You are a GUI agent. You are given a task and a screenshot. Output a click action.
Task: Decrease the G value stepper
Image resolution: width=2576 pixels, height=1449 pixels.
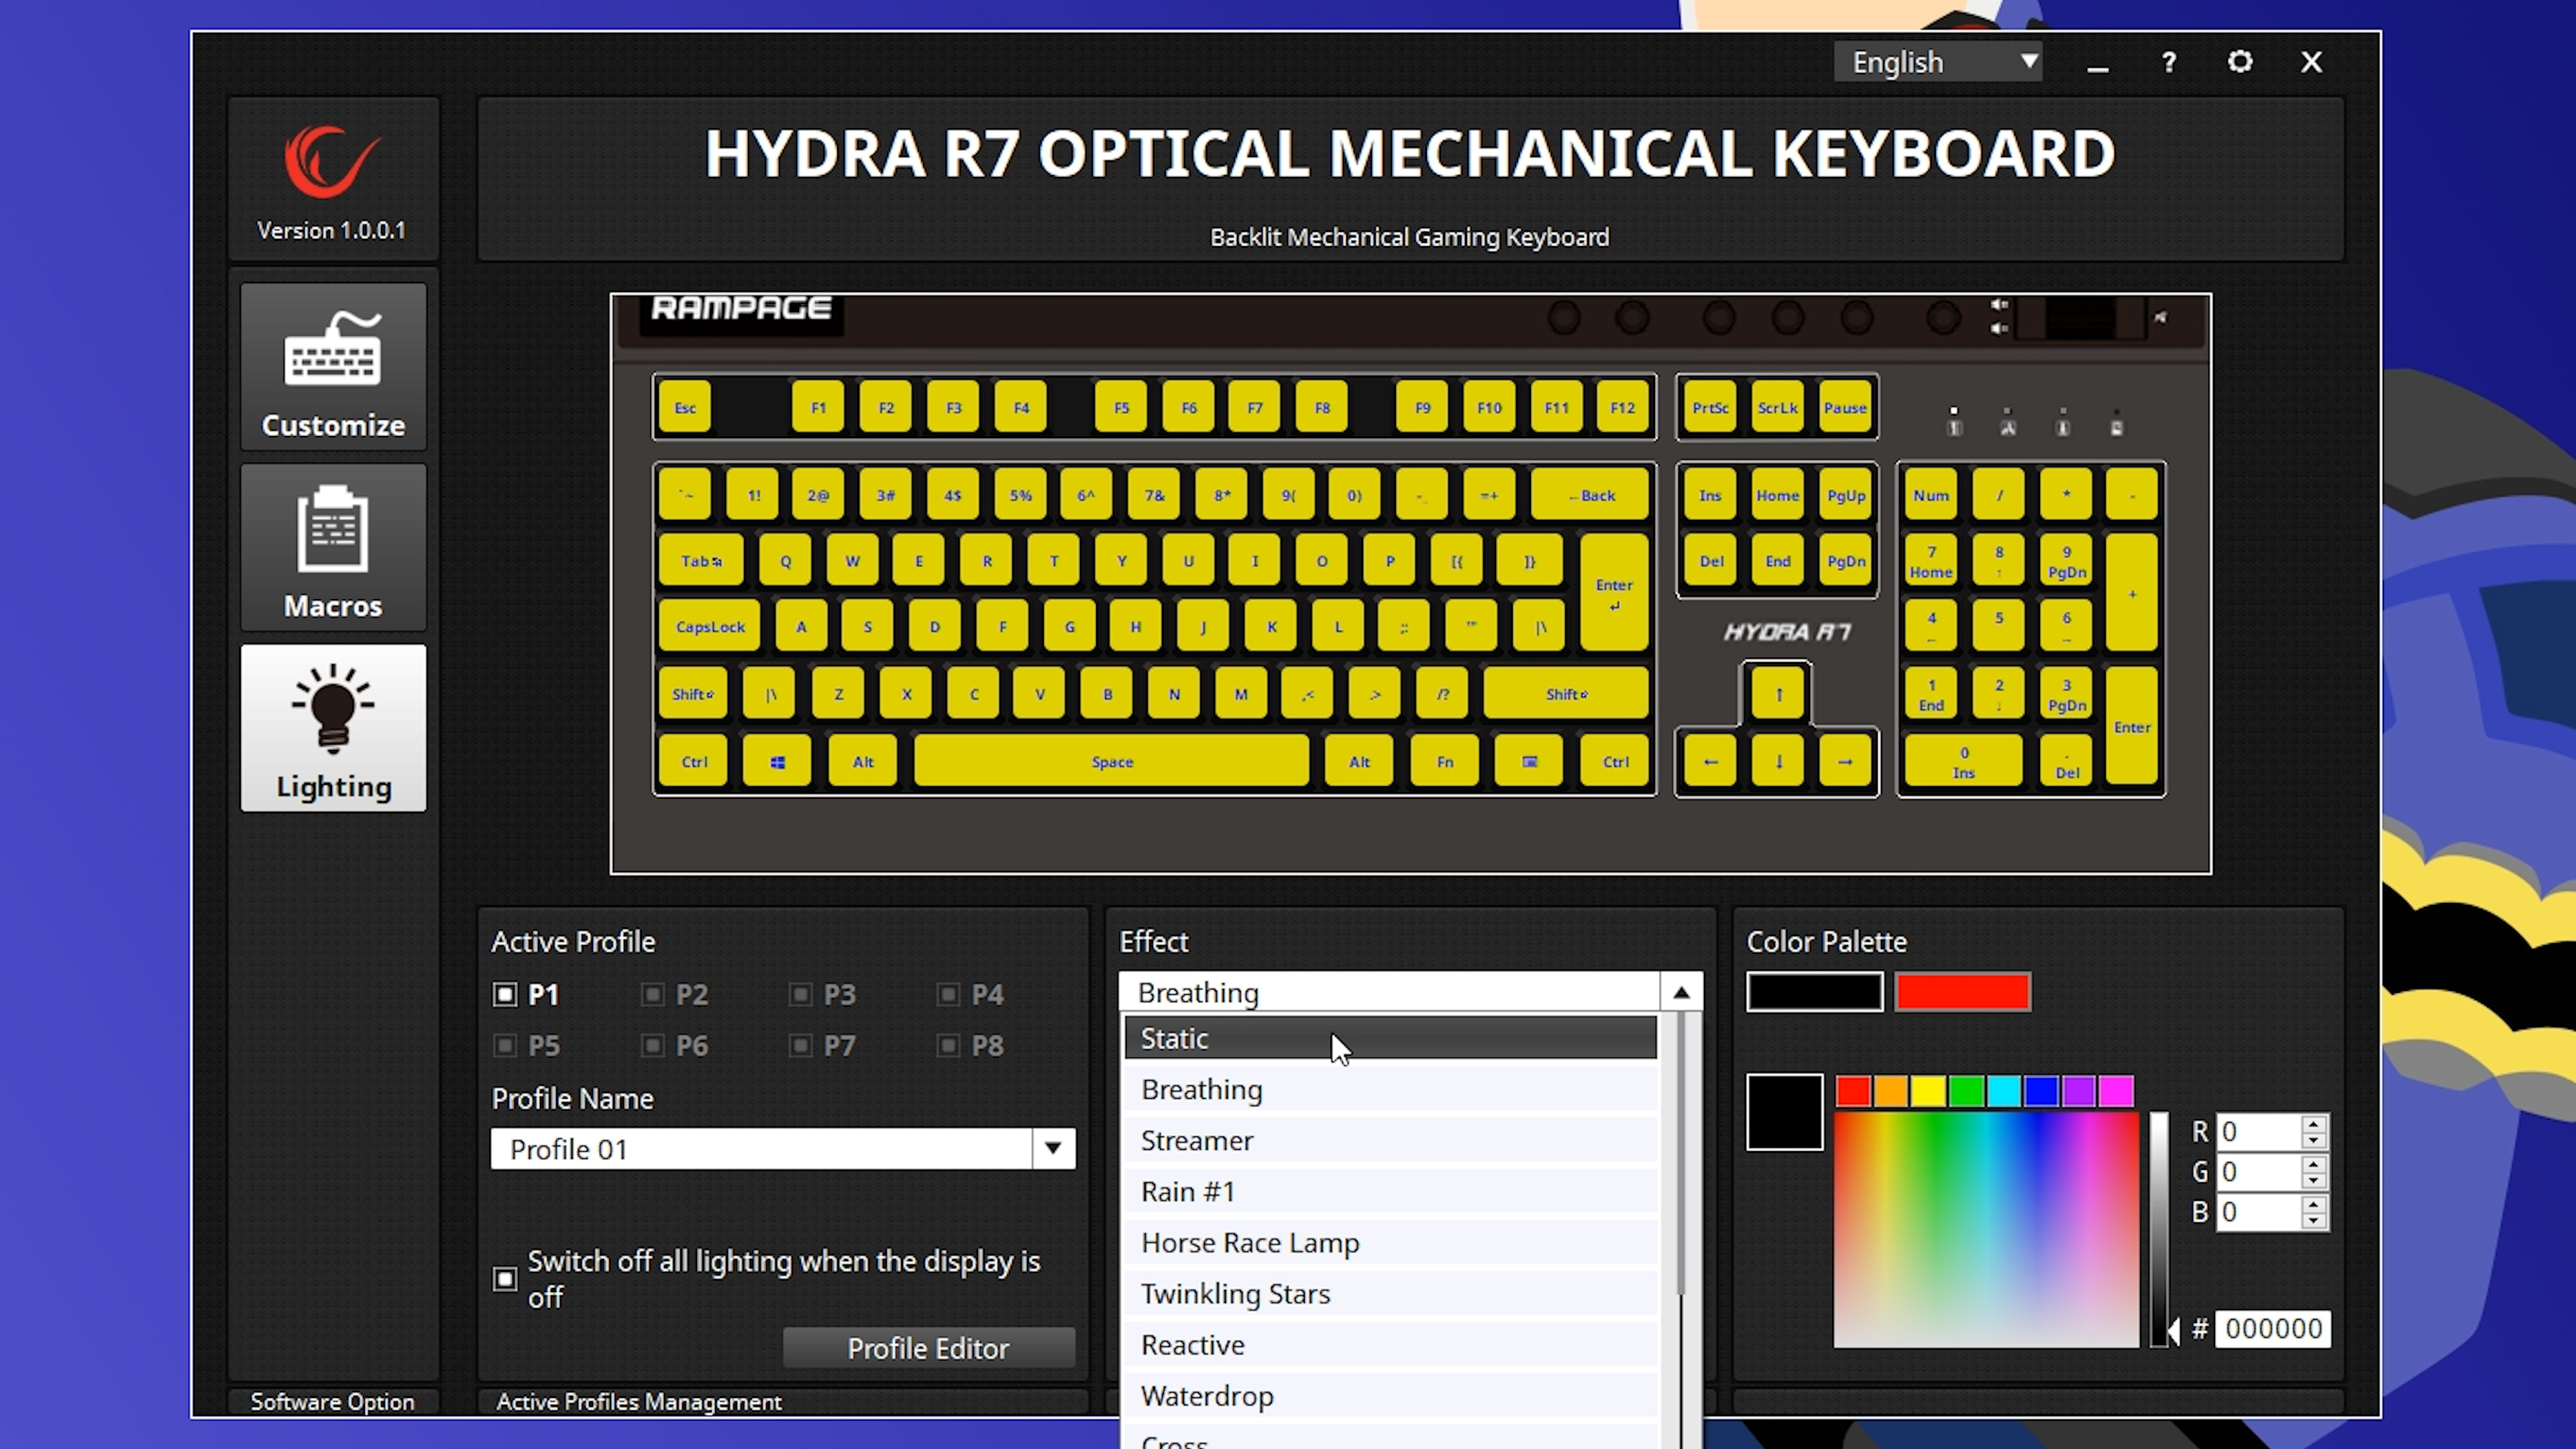[2313, 1181]
